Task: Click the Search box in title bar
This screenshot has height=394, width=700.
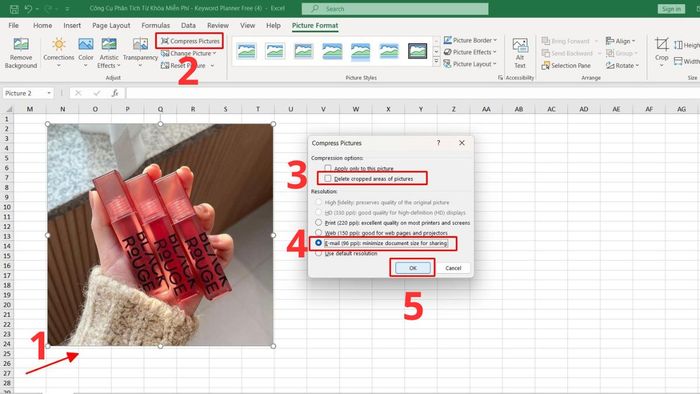Action: pos(395,8)
